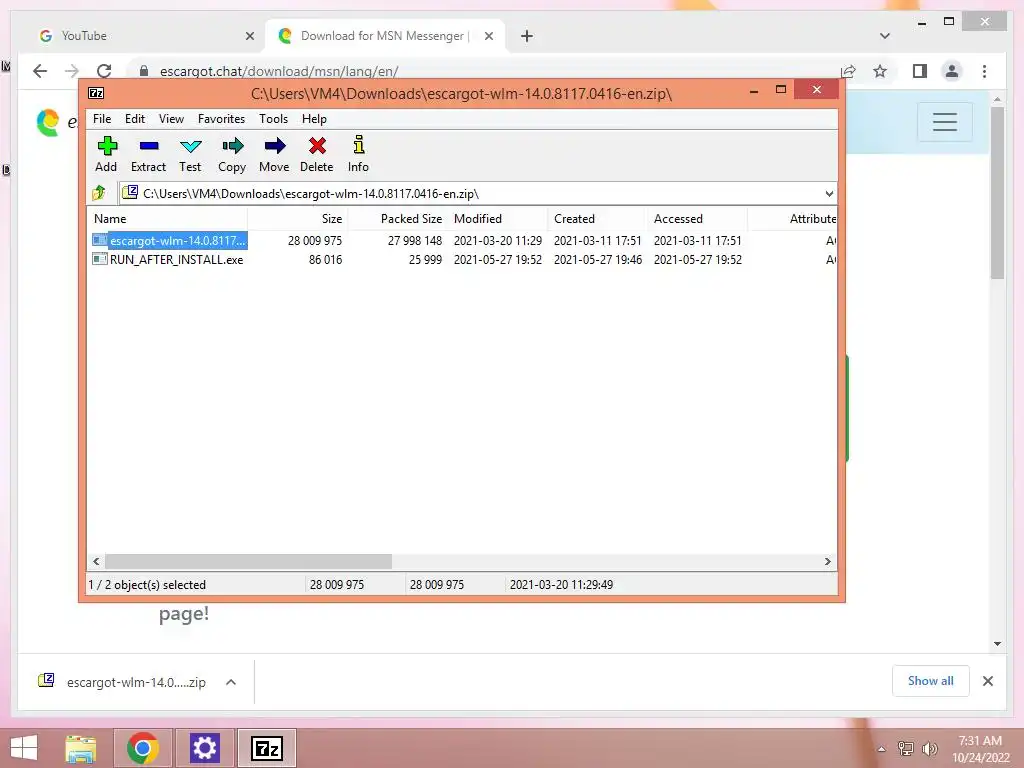Expand the address path dropdown
Image resolution: width=1024 pixels, height=768 pixels.
829,194
